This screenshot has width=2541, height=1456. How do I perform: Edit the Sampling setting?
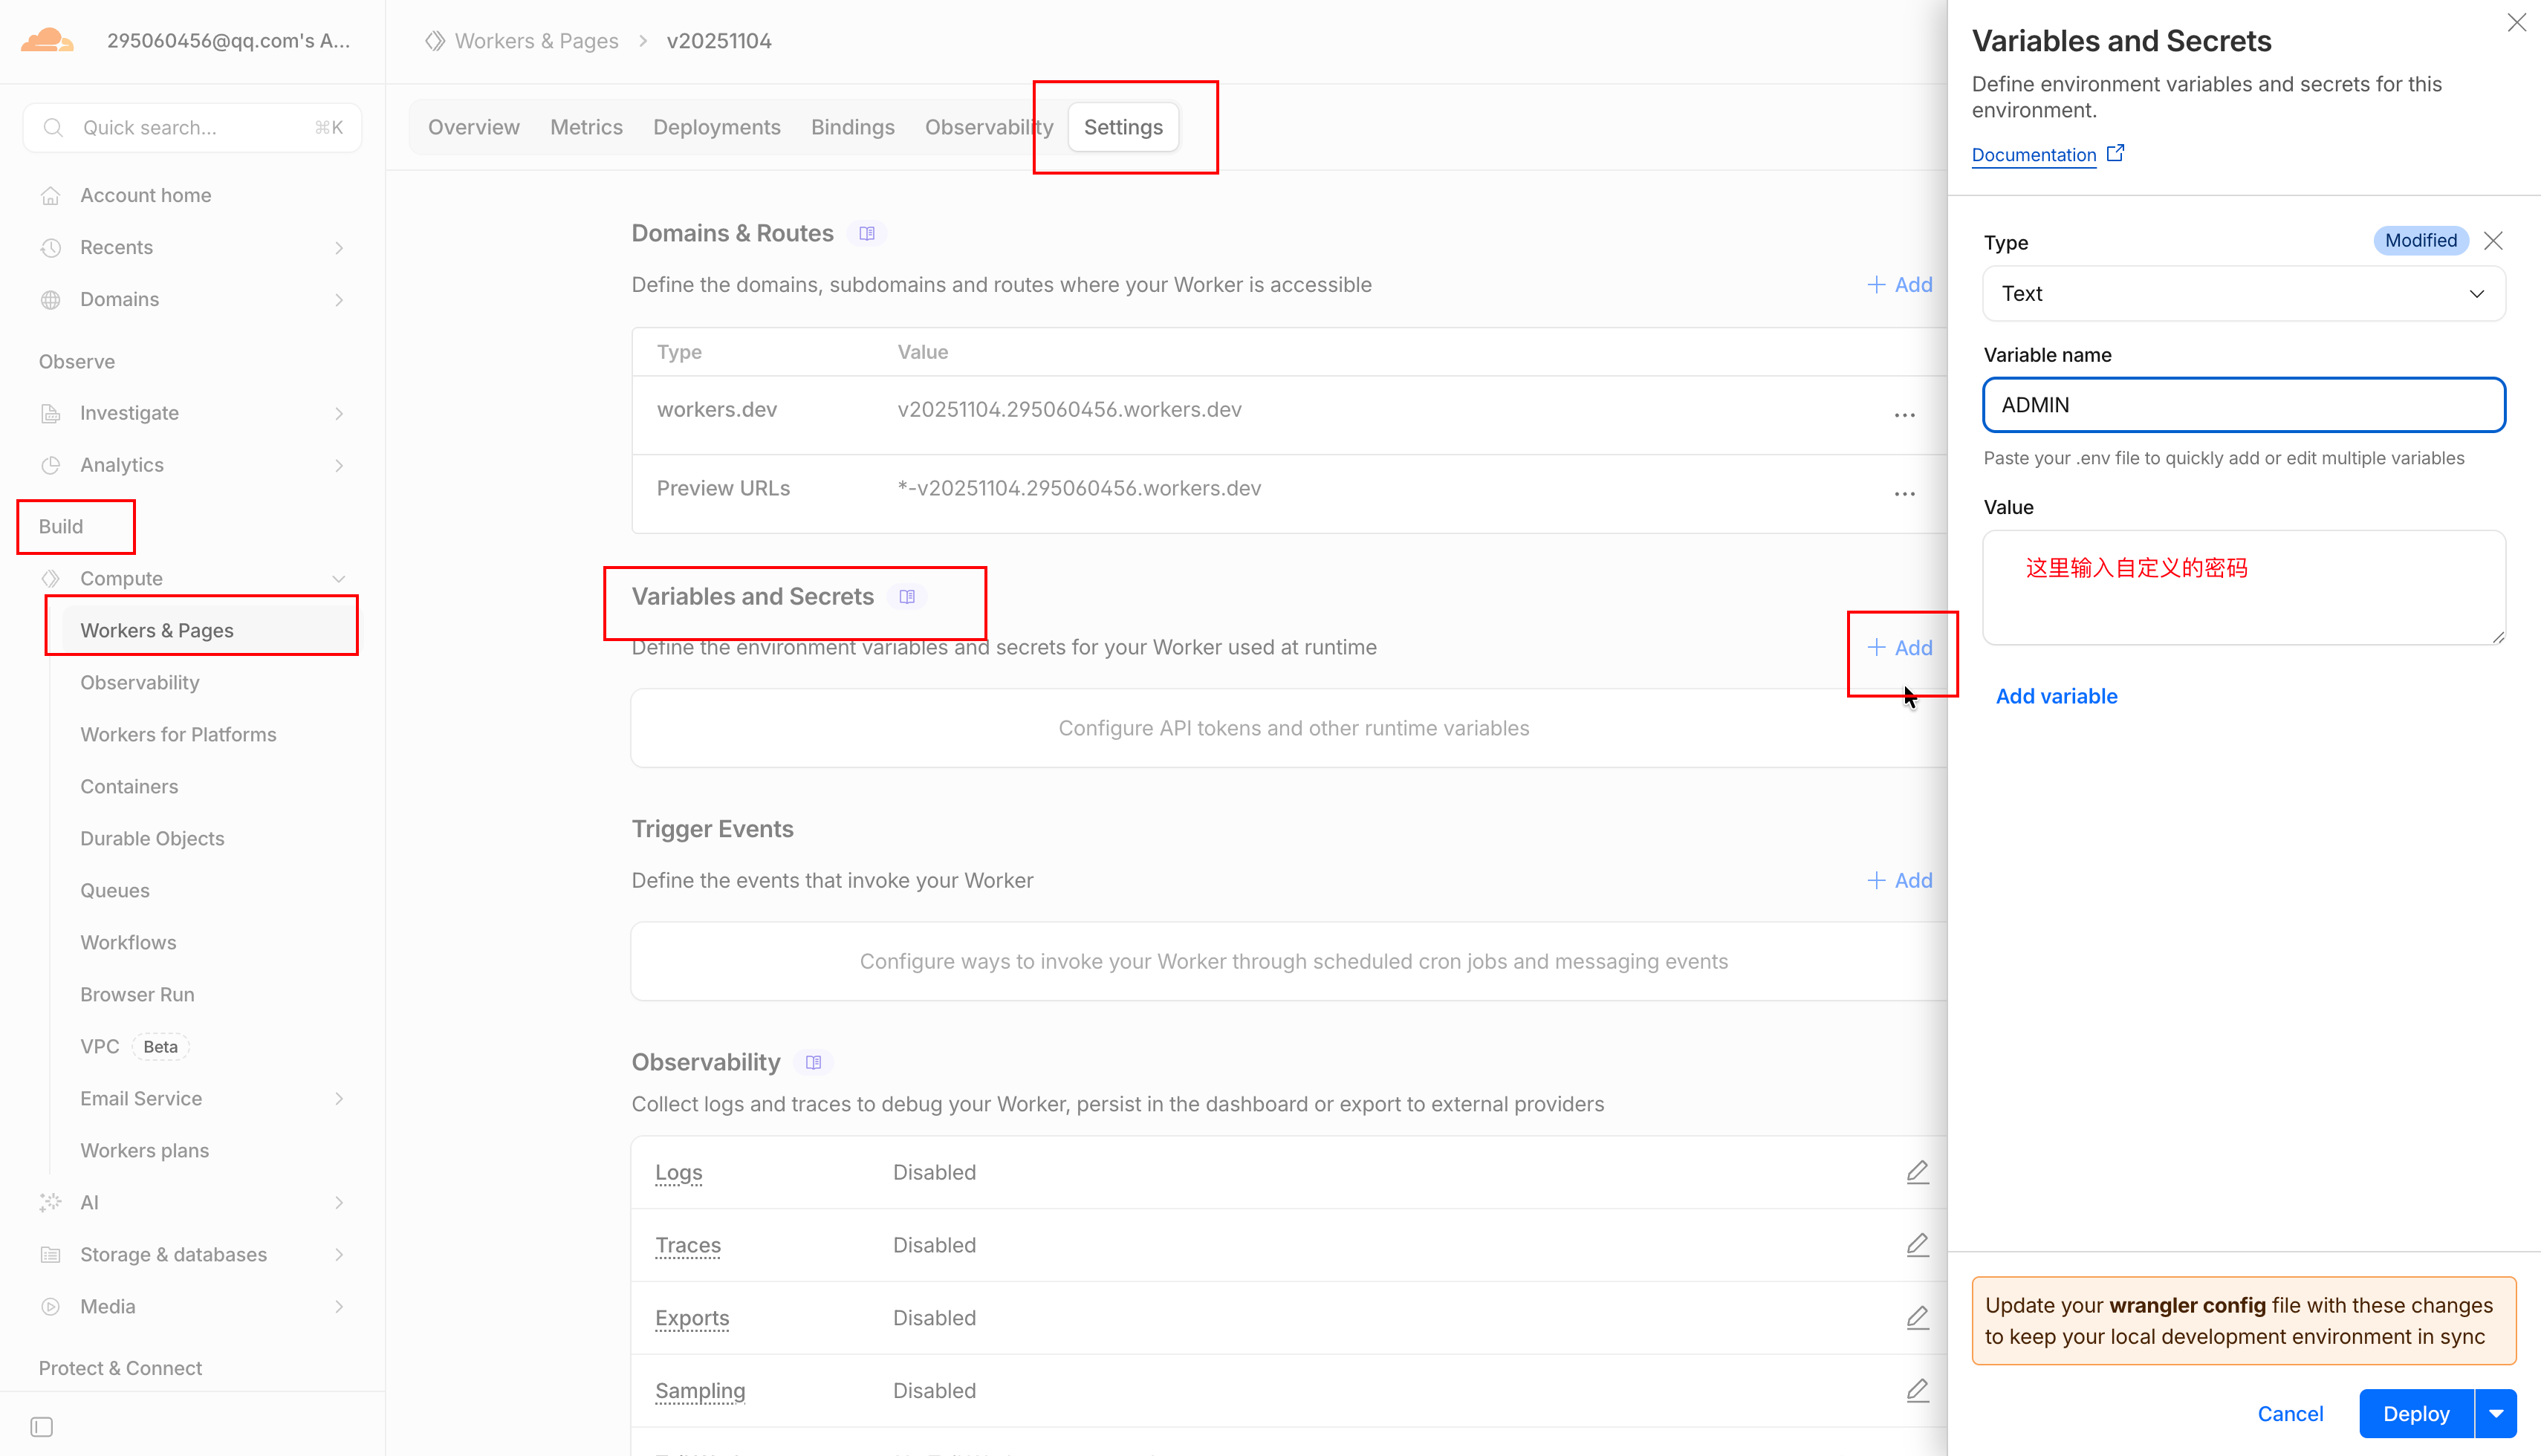[x=1917, y=1391]
